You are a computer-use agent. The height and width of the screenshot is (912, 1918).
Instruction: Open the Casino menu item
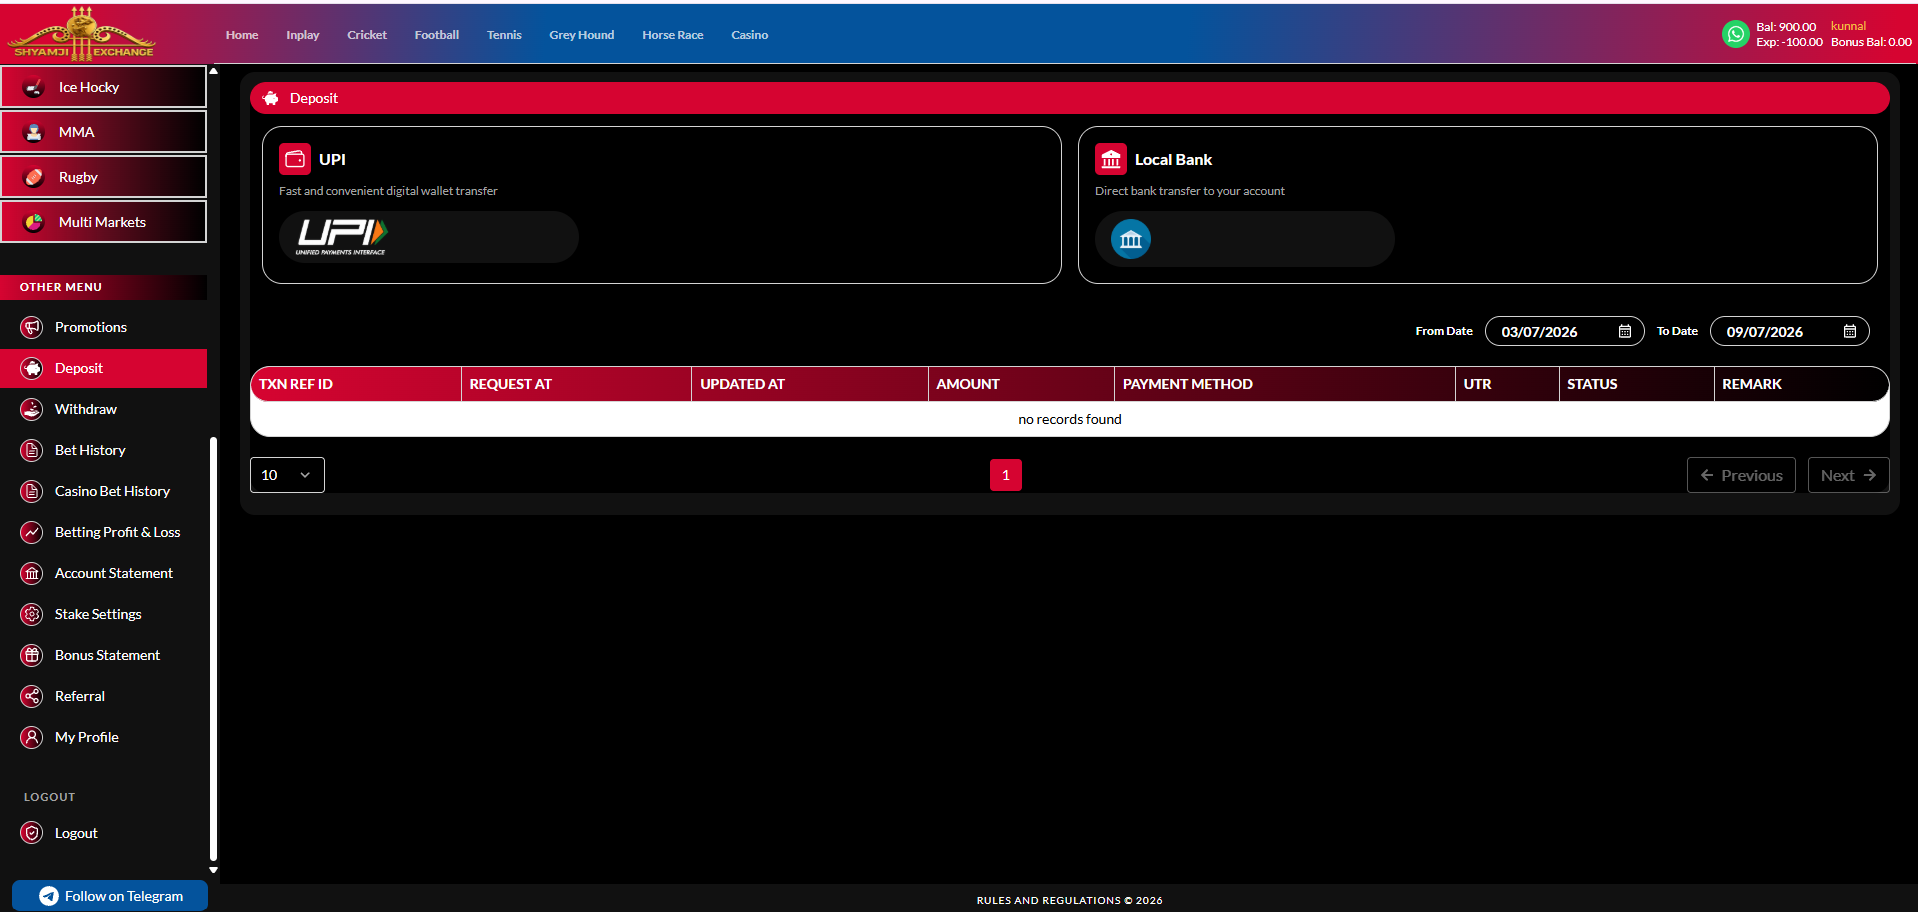point(750,35)
